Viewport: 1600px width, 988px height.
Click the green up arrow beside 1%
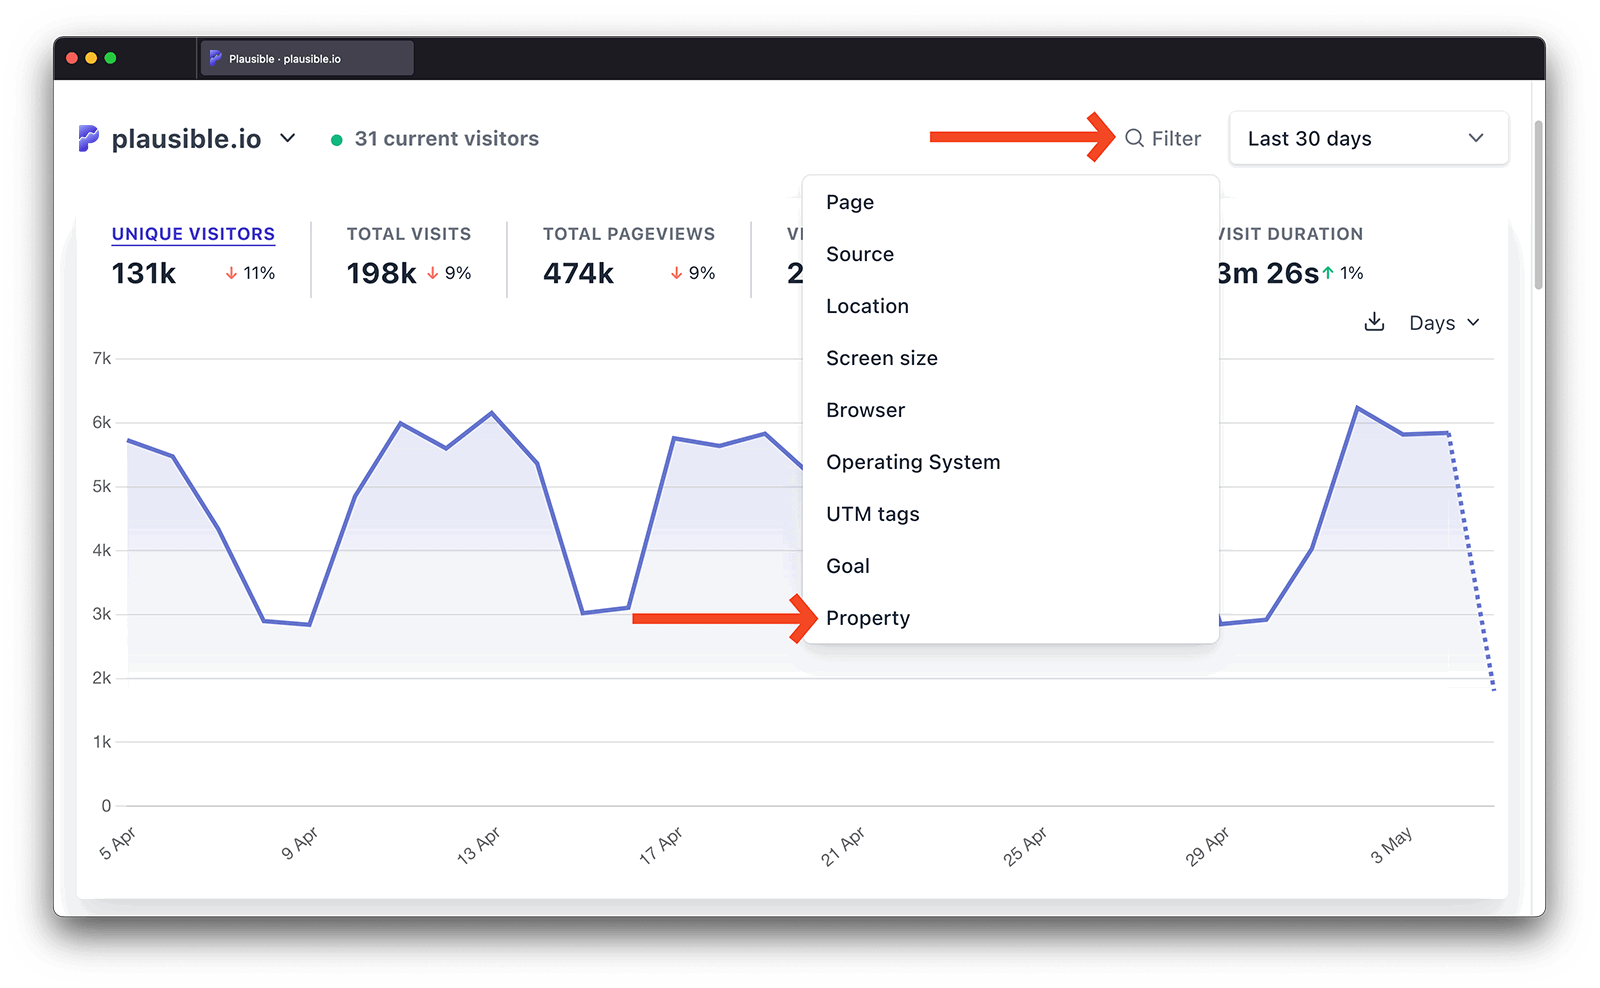[1329, 271]
